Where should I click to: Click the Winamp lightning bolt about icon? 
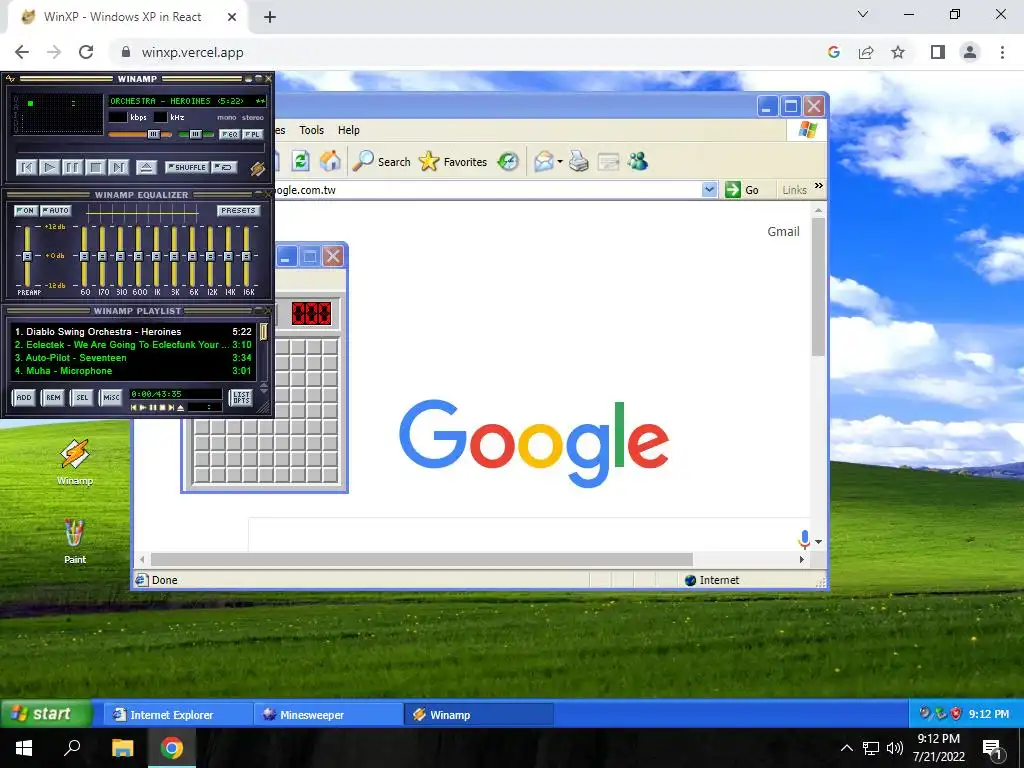click(x=257, y=168)
